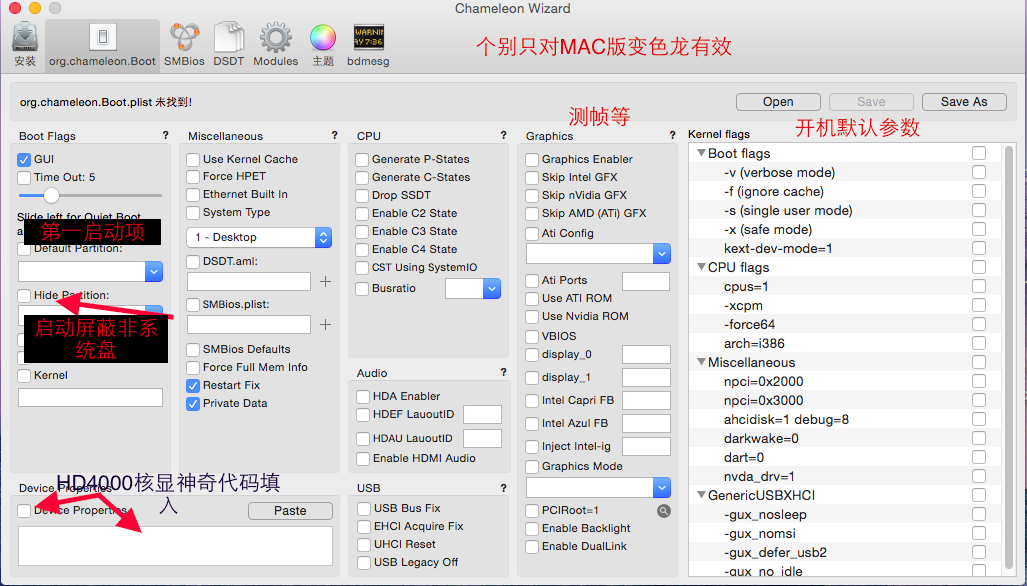1027x586 pixels.
Task: Open the 安装 install toolbar pane
Action: tap(25, 45)
